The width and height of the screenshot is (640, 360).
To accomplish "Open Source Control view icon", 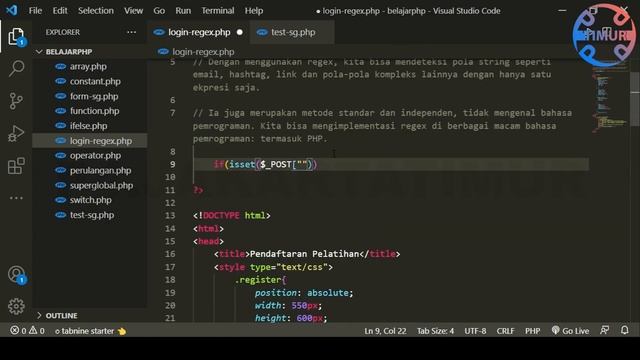I will coord(16,101).
